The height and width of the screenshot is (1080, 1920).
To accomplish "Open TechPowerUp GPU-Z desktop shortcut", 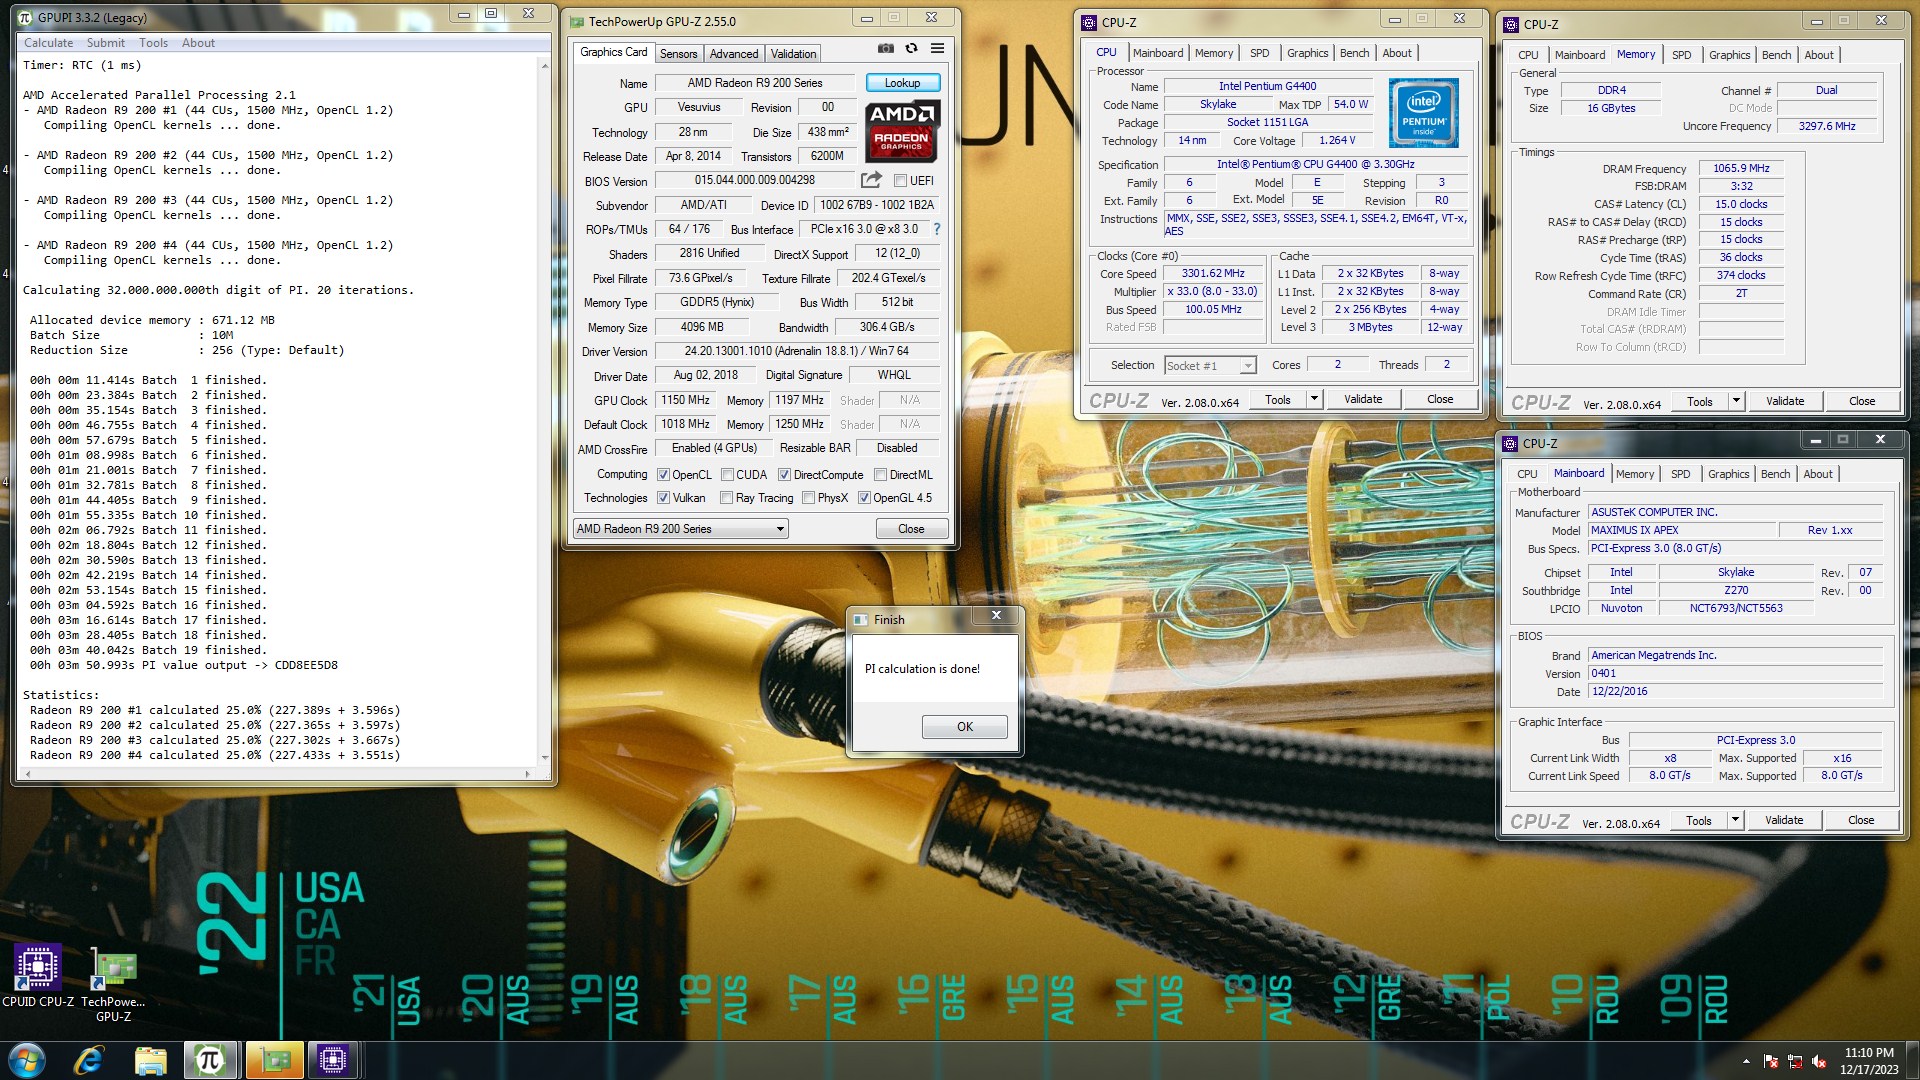I will pos(113,984).
